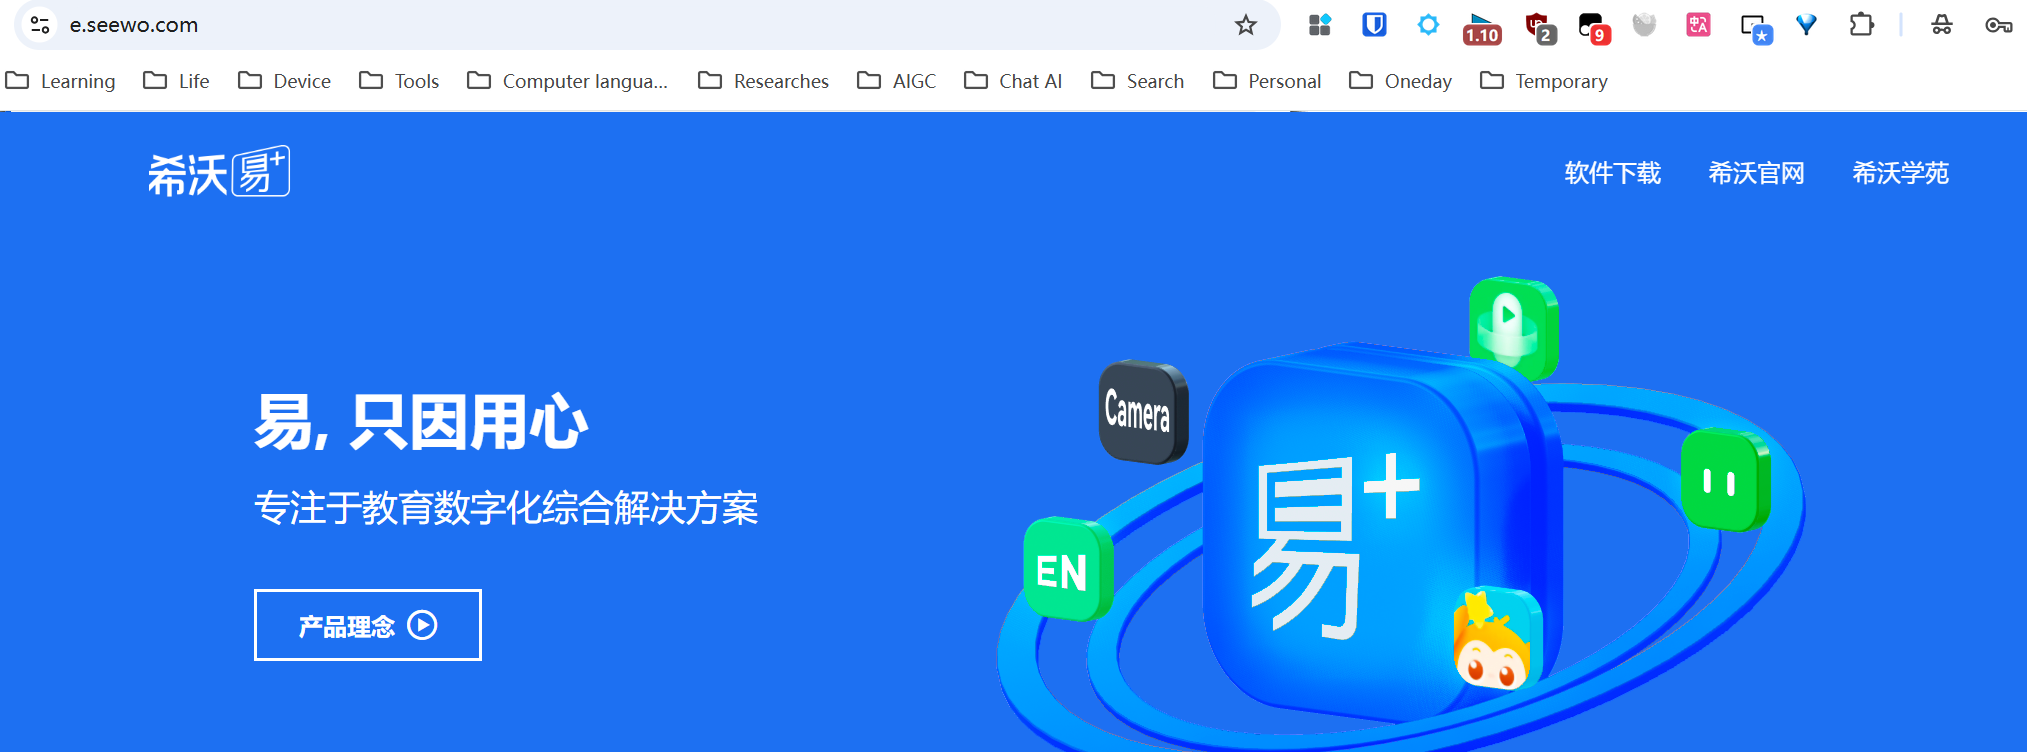2027x752 pixels.
Task: Open the password manager key icon
Action: (x=1998, y=25)
